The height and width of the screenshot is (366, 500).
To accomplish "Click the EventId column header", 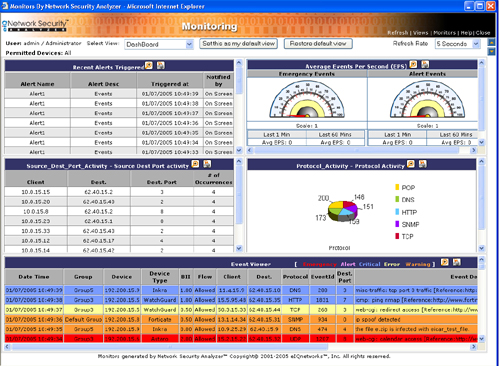I will click(x=322, y=277).
